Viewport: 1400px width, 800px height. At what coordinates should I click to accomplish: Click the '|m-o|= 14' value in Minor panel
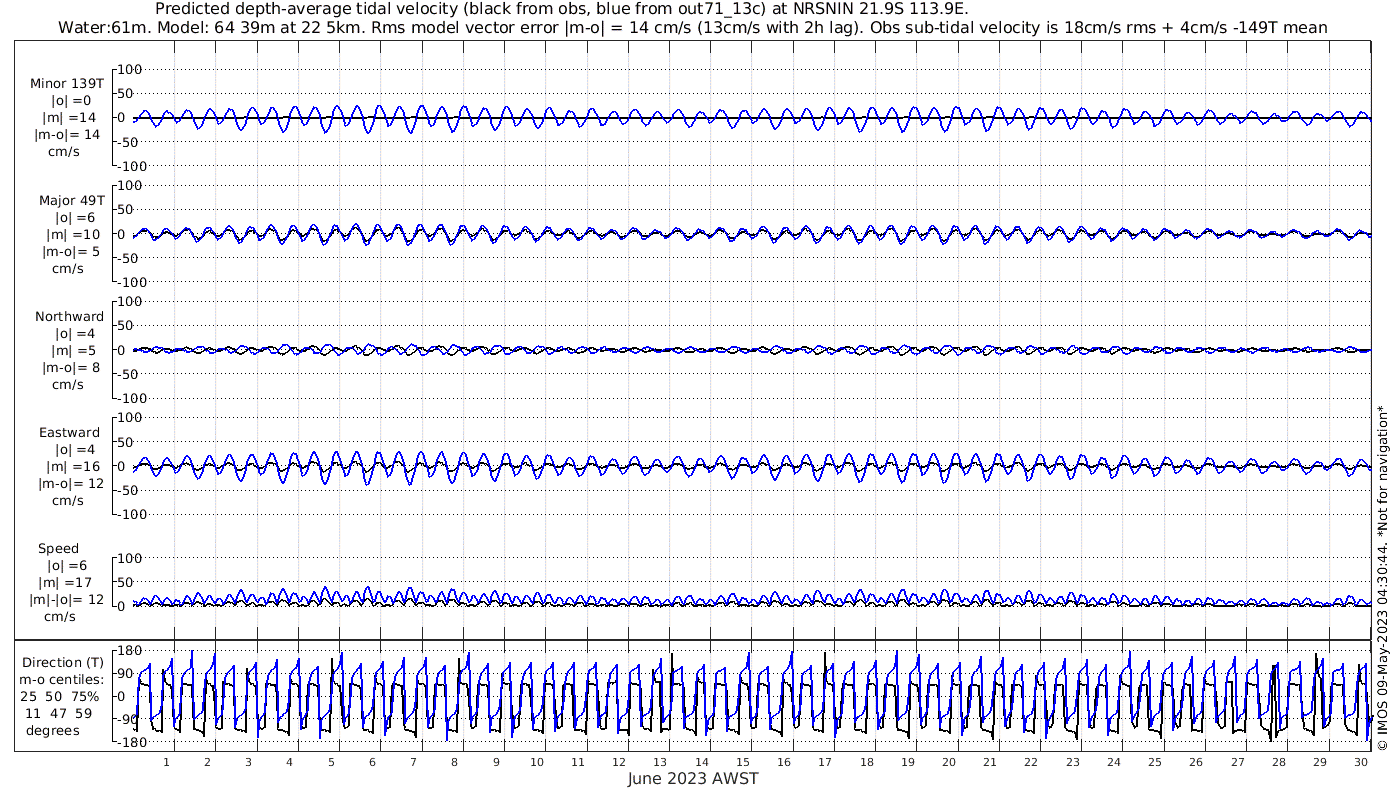[x=67, y=134]
